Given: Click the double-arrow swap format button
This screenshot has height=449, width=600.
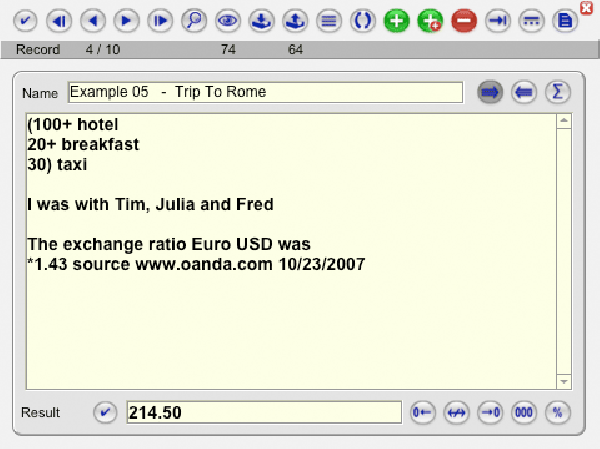Looking at the screenshot, I should click(456, 412).
